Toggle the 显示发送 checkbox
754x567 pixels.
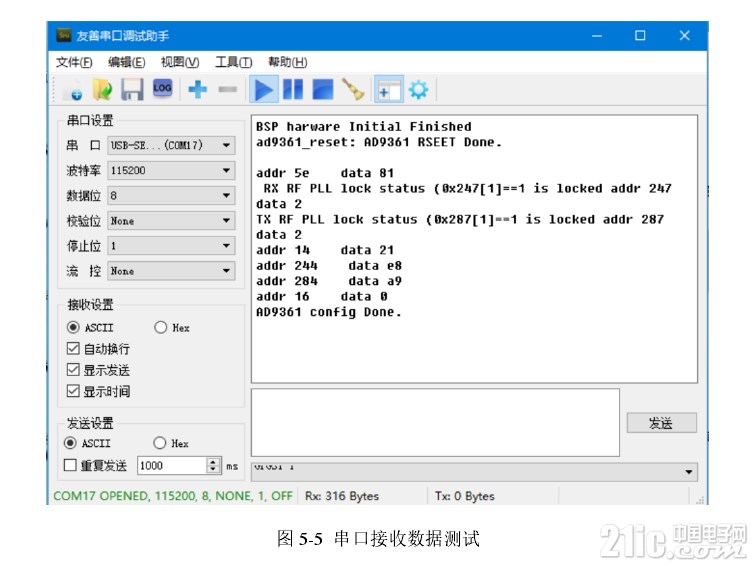click(73, 370)
